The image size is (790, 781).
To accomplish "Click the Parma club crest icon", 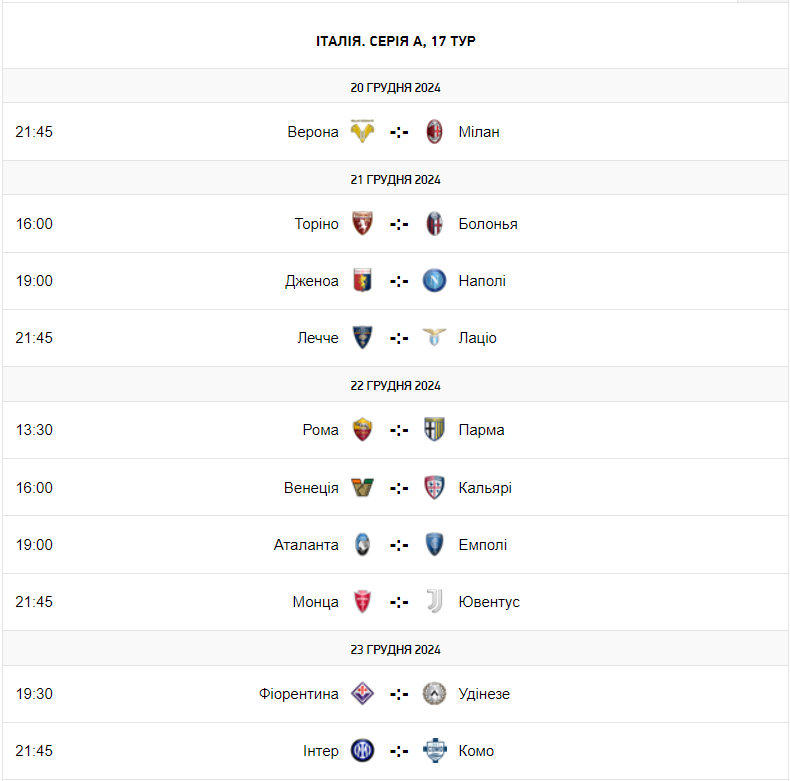I will [x=434, y=430].
